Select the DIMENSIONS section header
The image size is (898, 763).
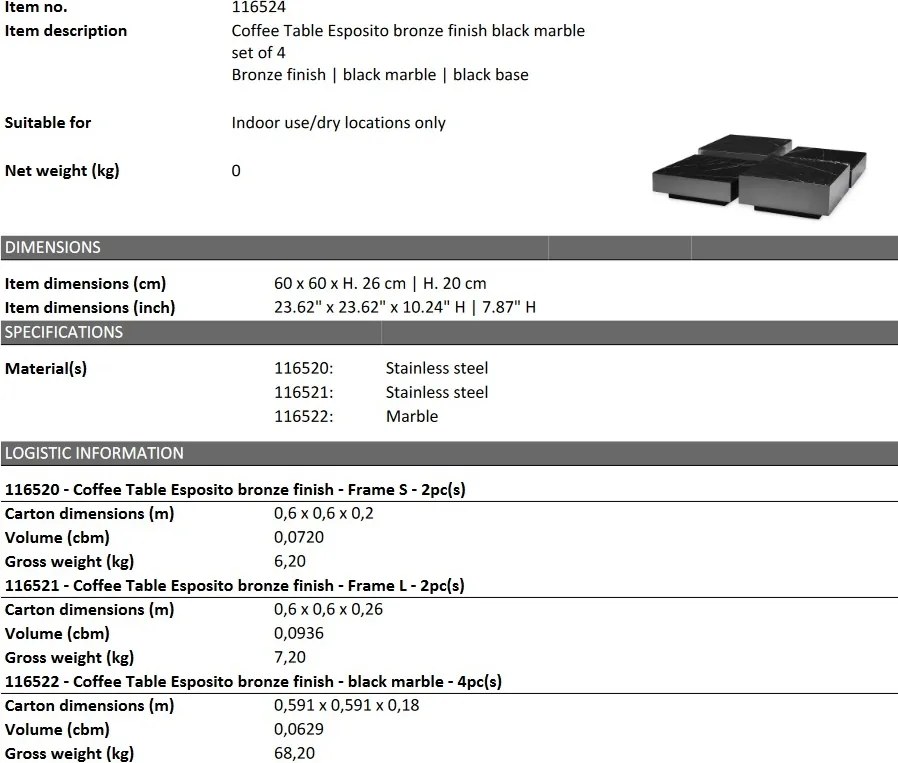tap(53, 247)
